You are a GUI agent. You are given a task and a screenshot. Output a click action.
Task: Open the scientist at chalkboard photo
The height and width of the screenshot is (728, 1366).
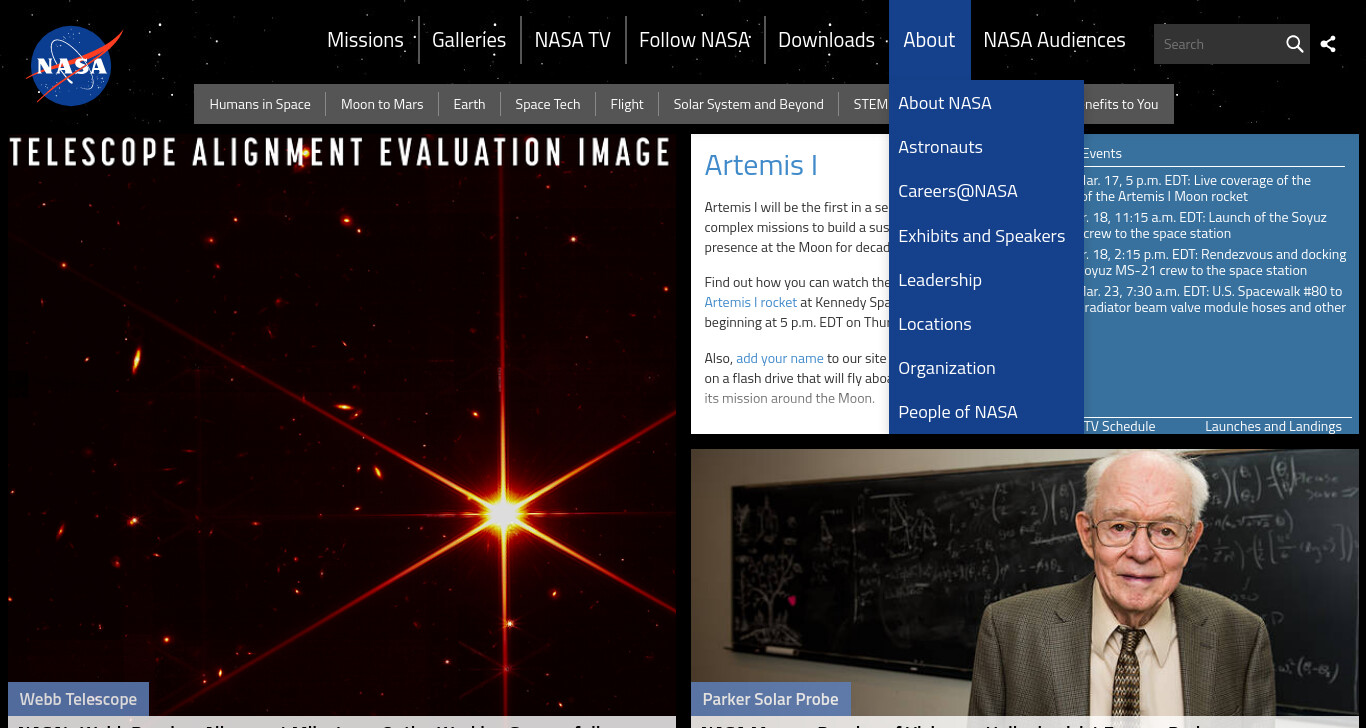1025,565
